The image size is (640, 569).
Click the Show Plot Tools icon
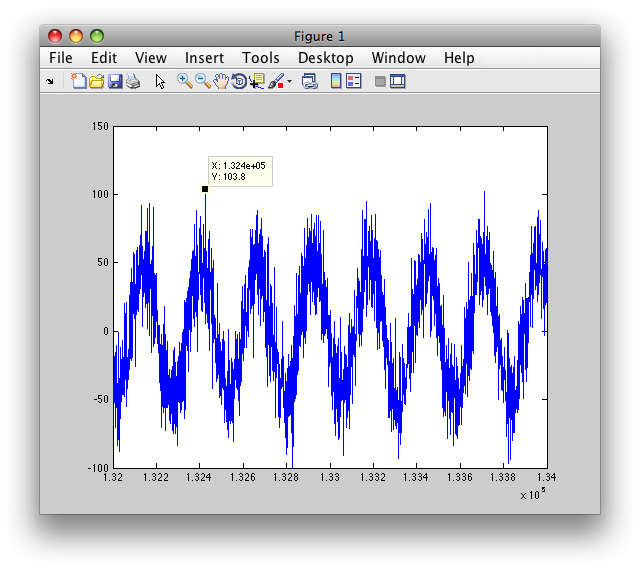point(398,81)
